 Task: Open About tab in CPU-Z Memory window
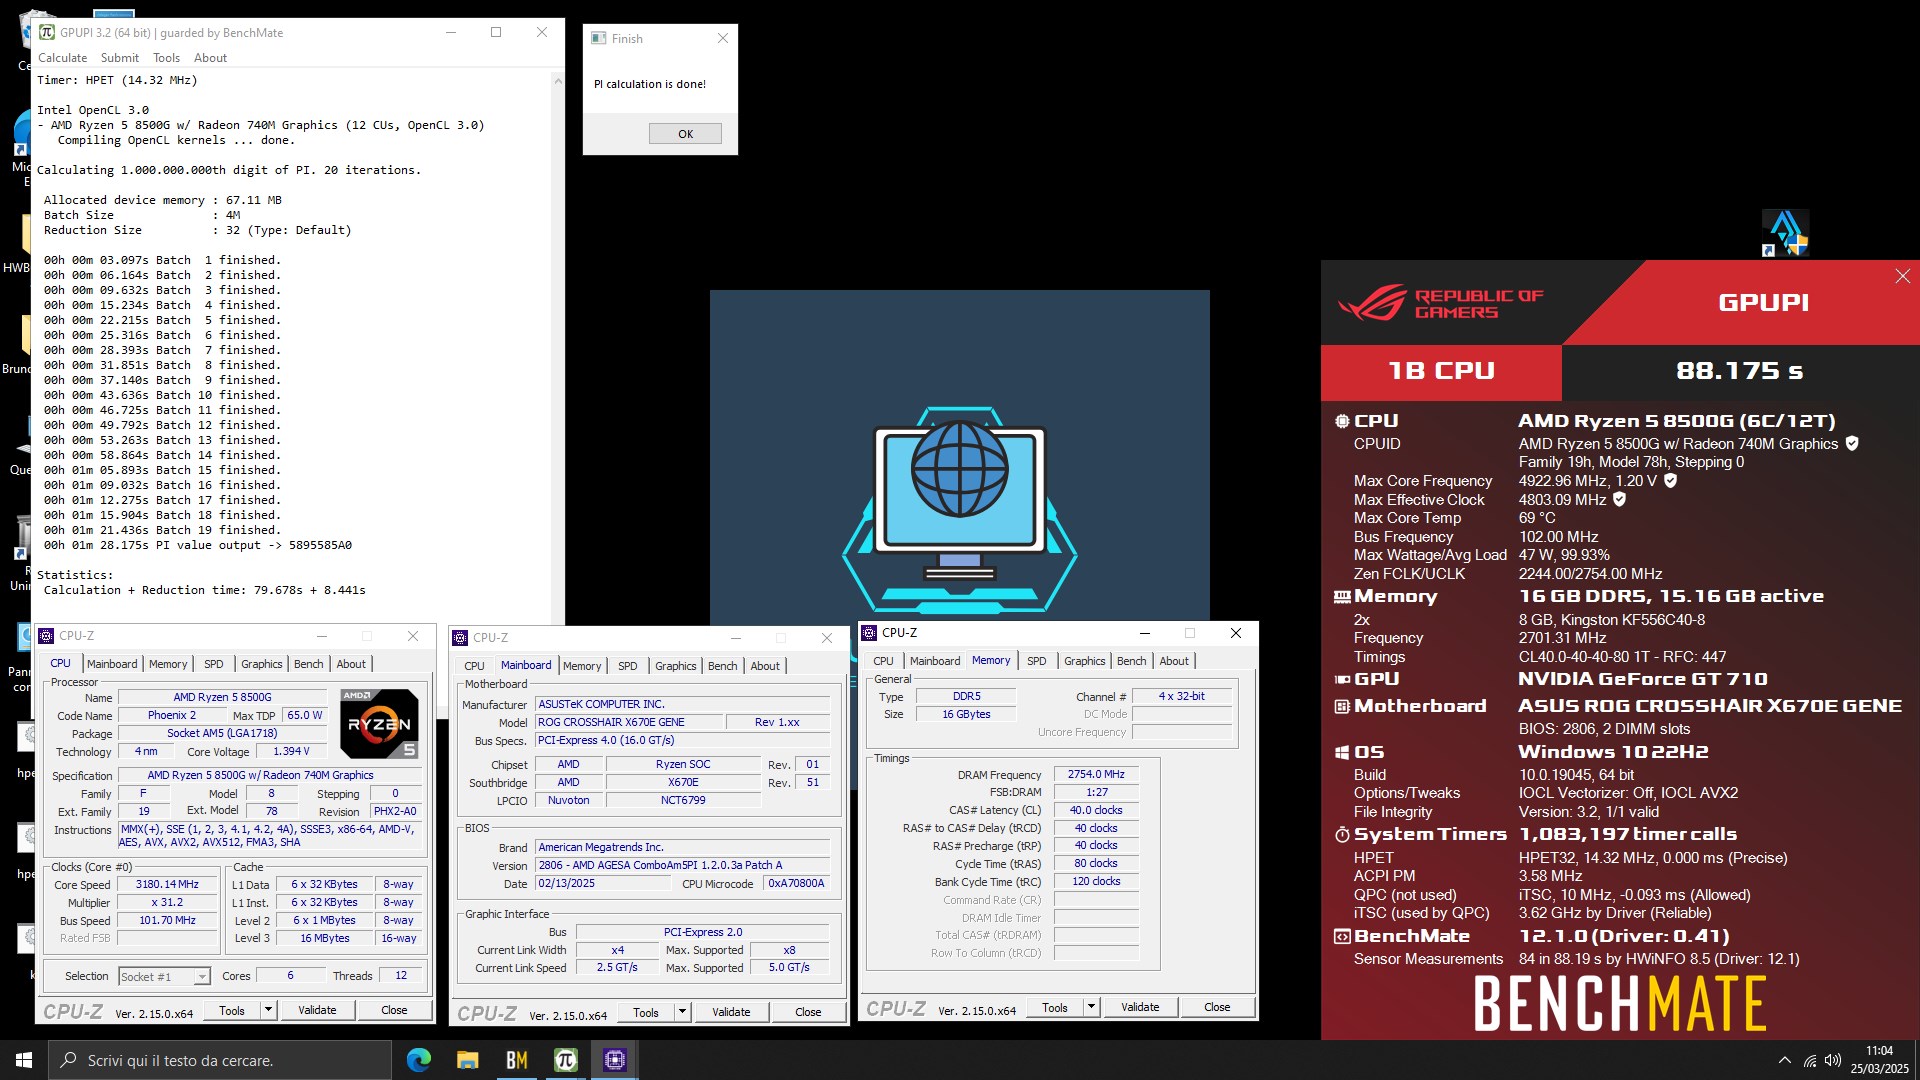1174,661
